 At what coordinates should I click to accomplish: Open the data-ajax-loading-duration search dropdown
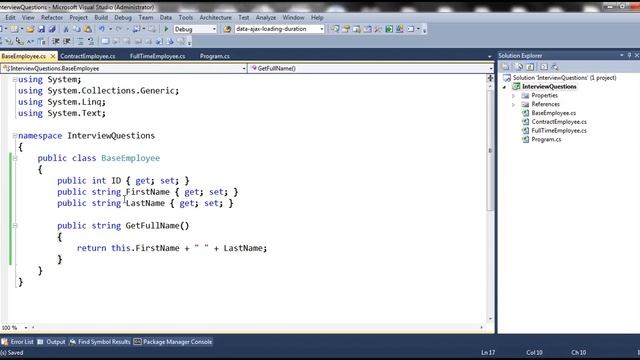[322, 29]
